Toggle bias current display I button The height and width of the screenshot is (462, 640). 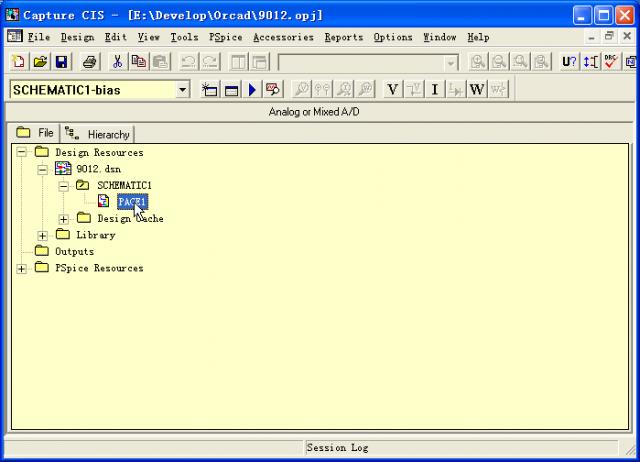(x=435, y=90)
